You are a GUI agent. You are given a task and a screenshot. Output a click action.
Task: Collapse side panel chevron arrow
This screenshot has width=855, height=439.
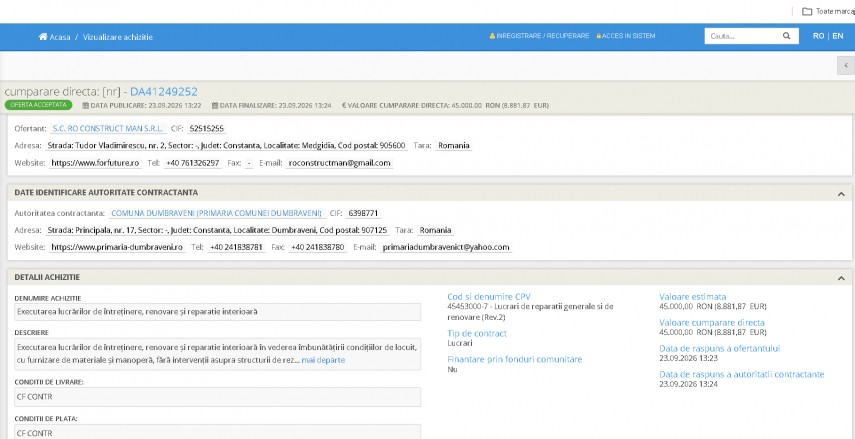(x=846, y=65)
